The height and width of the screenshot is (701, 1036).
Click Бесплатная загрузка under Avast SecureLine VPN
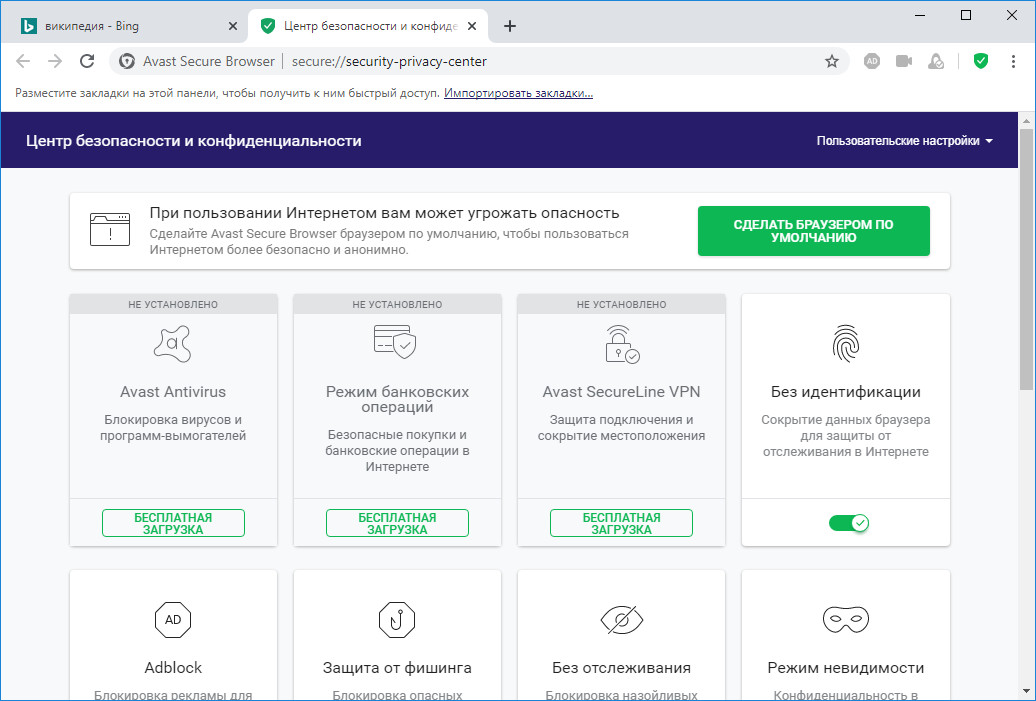click(x=621, y=523)
